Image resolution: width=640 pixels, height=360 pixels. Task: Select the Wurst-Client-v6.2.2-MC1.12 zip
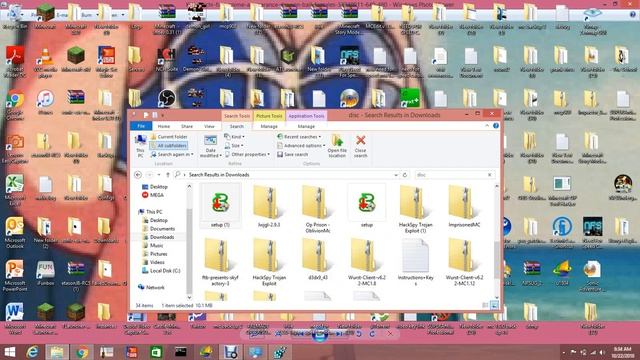point(464,262)
